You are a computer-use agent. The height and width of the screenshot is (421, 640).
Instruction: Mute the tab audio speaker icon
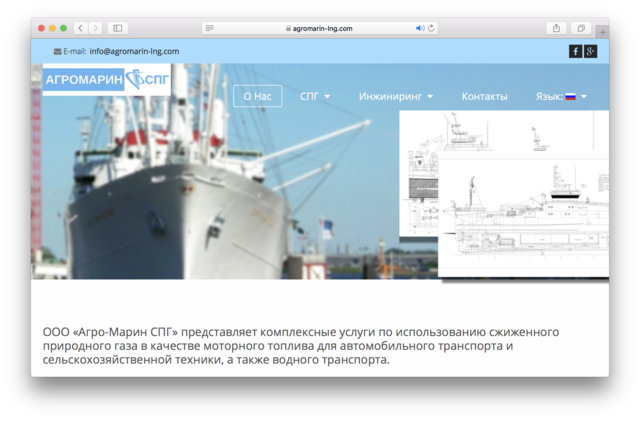click(420, 28)
